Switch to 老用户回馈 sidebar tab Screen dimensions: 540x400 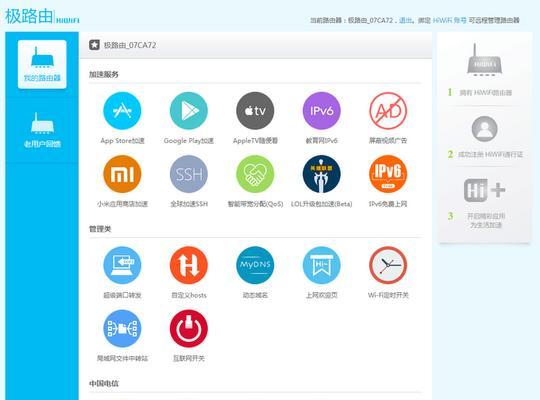pos(42,130)
